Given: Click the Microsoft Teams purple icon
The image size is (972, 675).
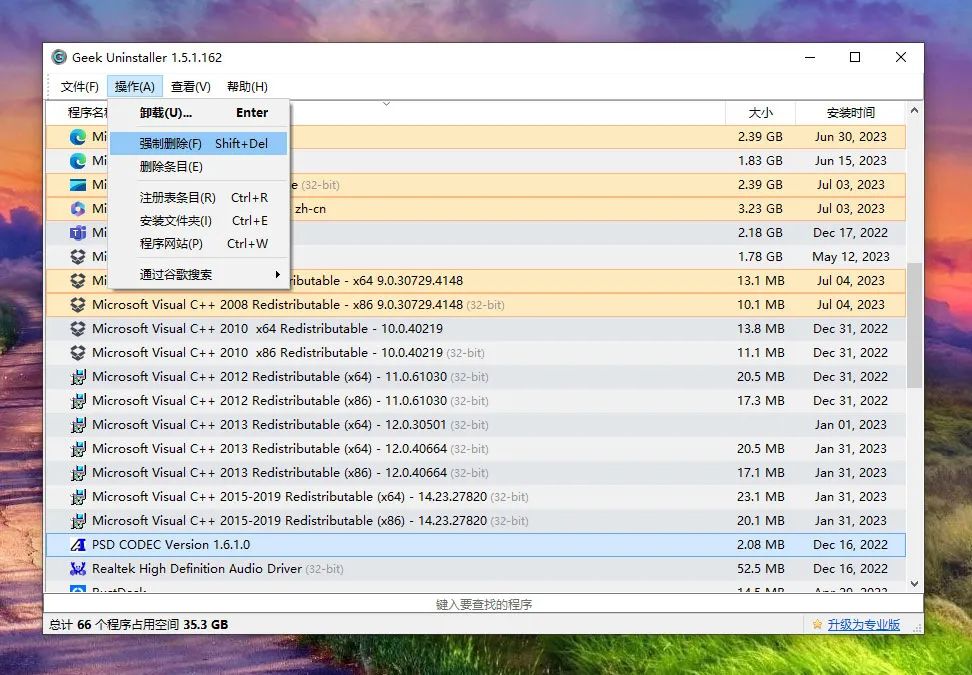Looking at the screenshot, I should (78, 233).
